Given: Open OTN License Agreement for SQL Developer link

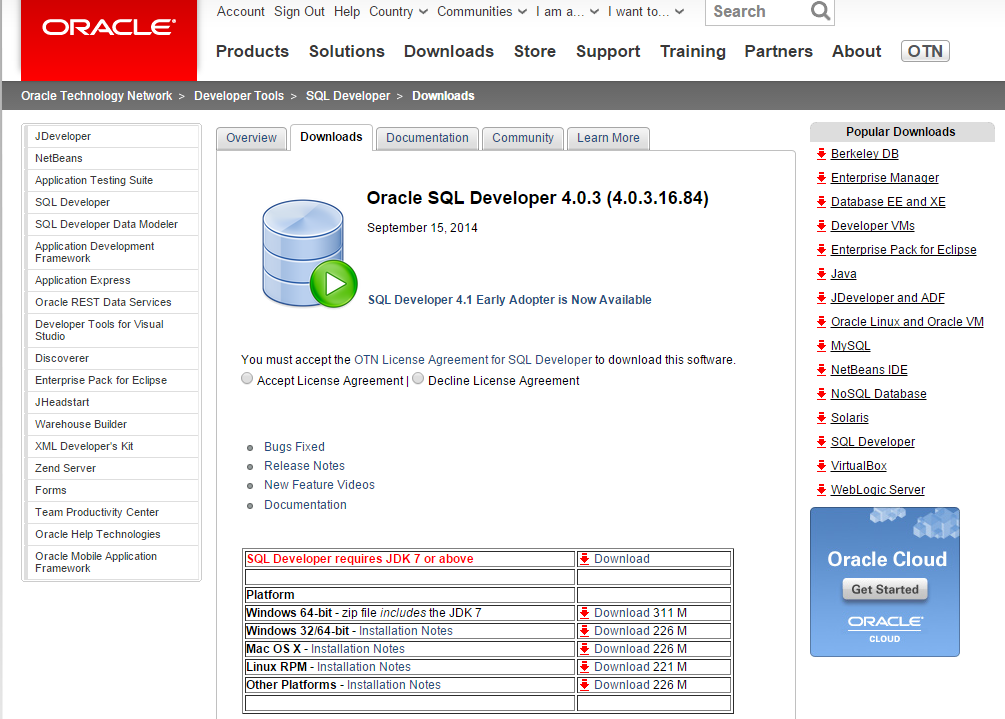Looking at the screenshot, I should [x=473, y=360].
